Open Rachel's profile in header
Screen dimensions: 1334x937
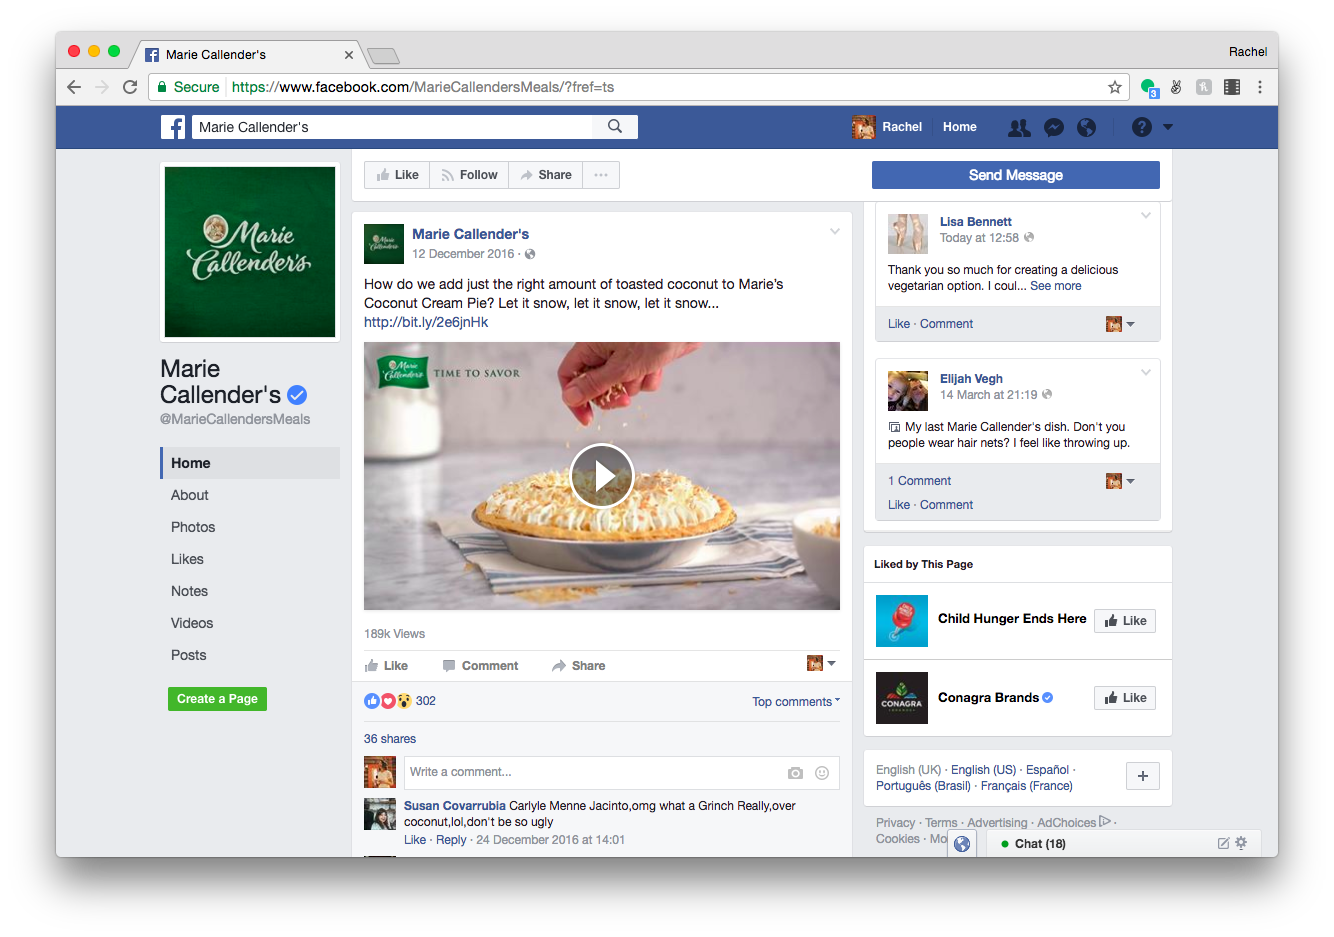[x=887, y=127]
